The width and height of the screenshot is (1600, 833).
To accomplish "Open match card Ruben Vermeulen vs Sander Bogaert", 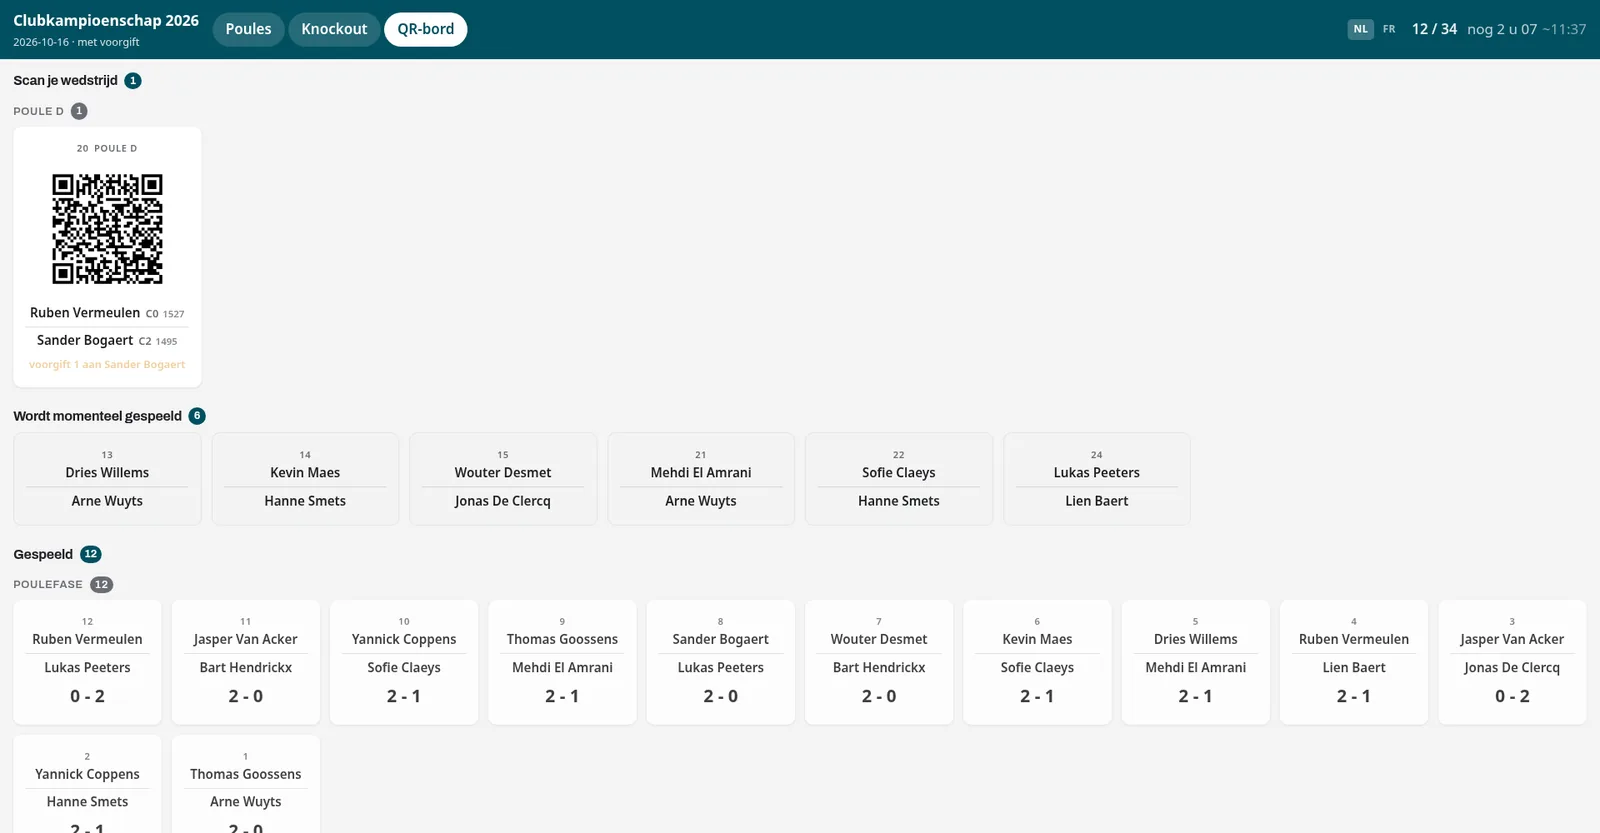I will pos(107,257).
